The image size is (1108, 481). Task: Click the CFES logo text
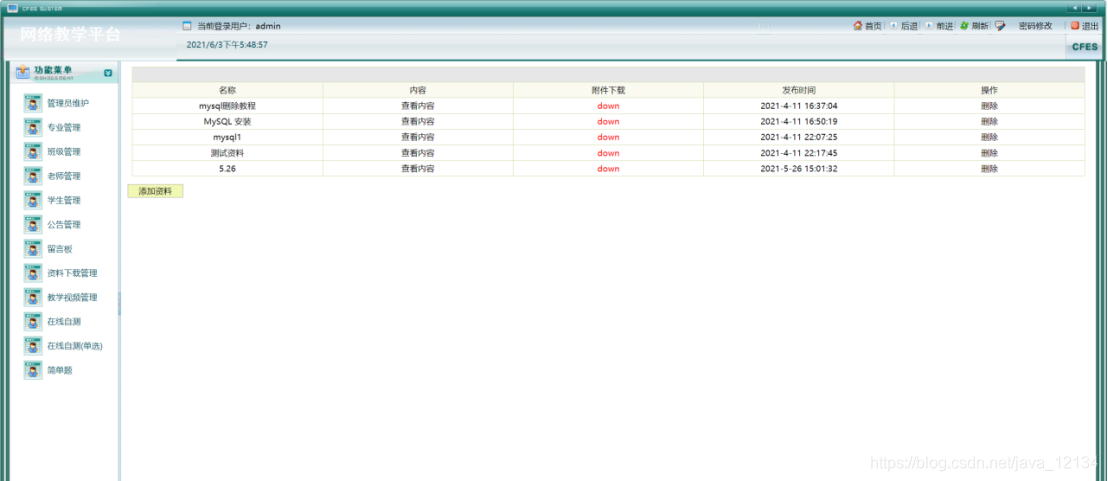point(1085,47)
